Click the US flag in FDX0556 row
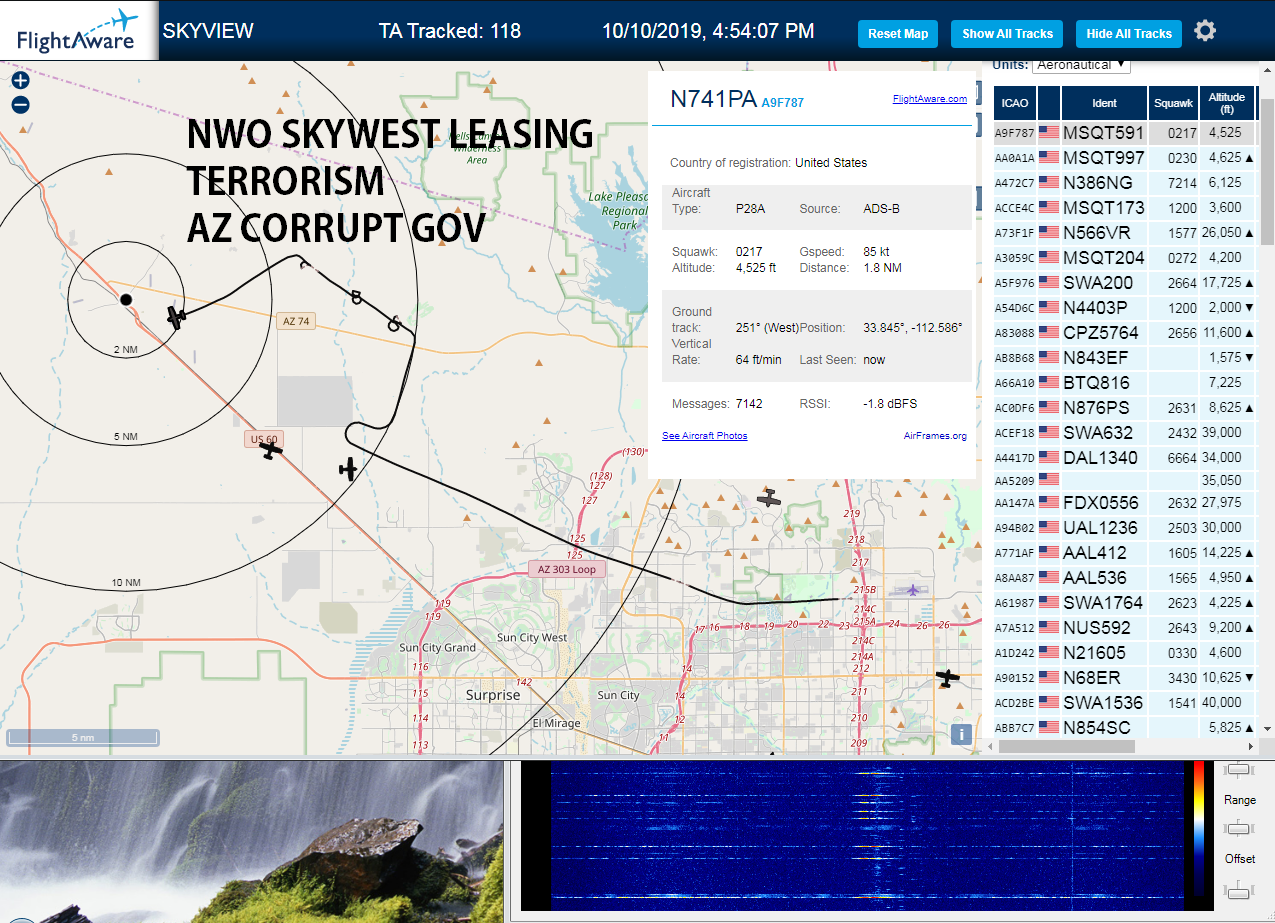 tap(1049, 502)
